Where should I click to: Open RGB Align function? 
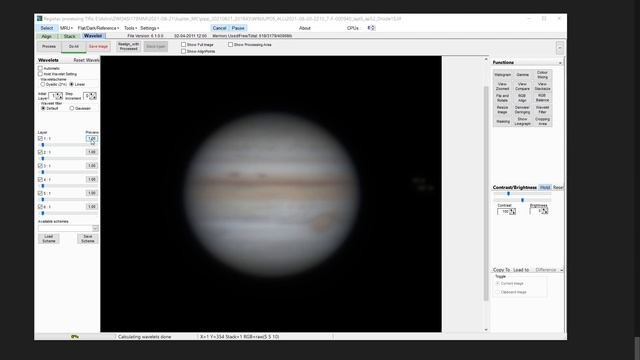pos(522,98)
